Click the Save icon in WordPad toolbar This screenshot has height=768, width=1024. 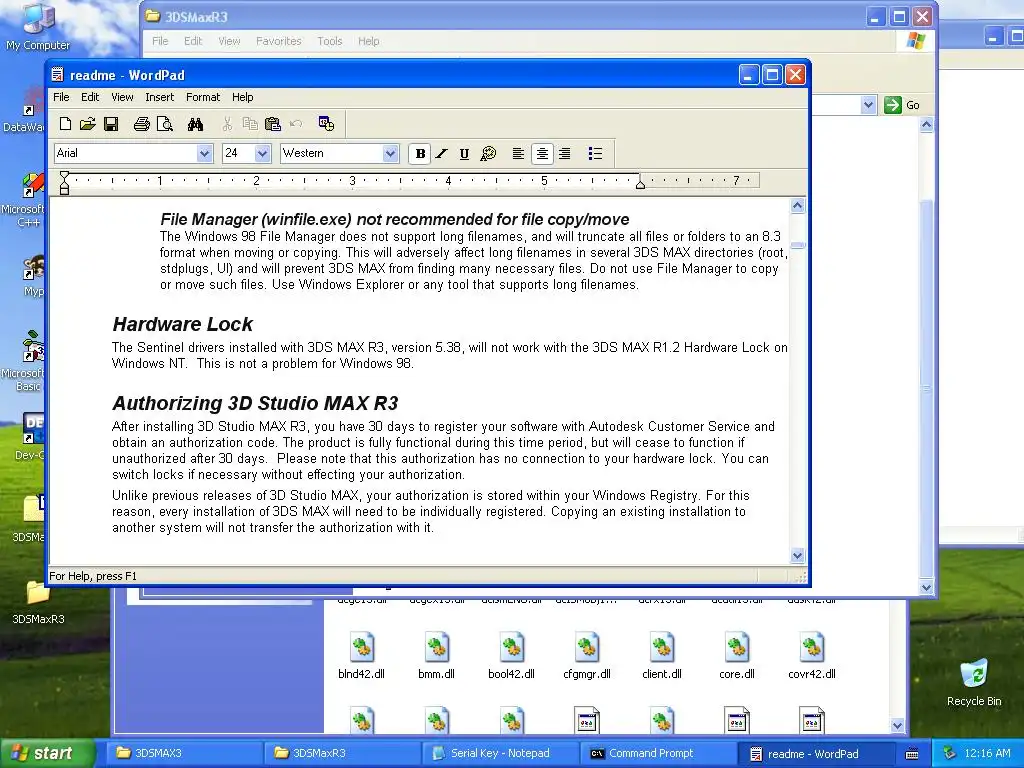tap(111, 123)
